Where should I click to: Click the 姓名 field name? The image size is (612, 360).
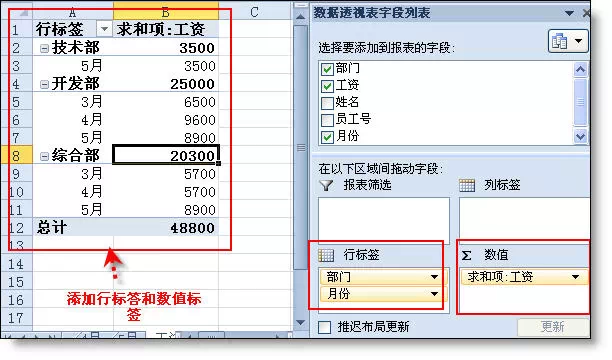347,102
